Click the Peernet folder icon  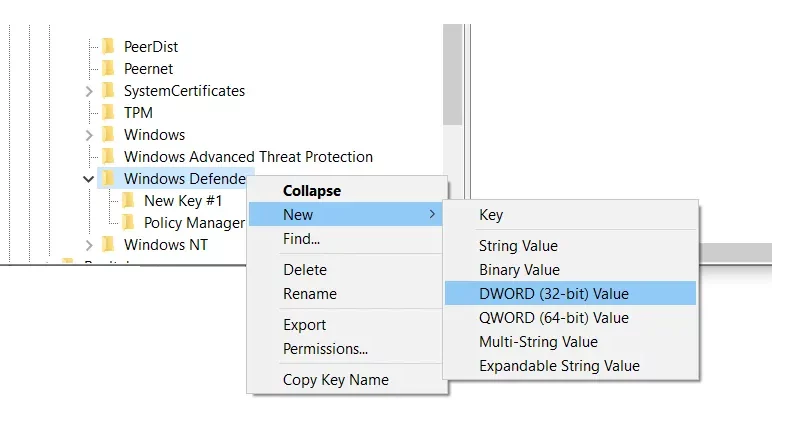[108, 68]
